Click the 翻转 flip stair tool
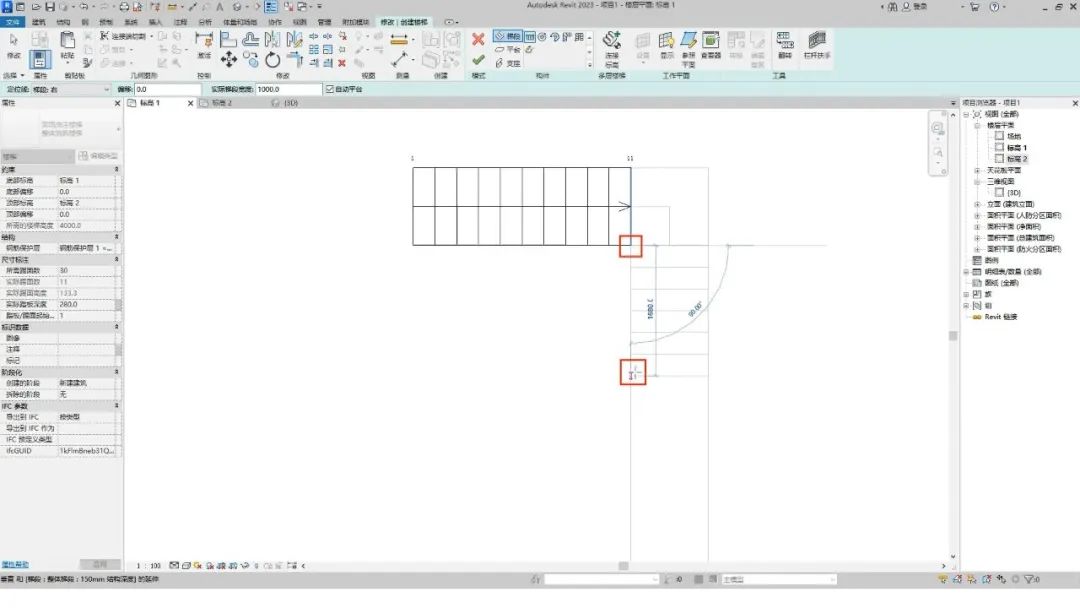 pos(783,45)
